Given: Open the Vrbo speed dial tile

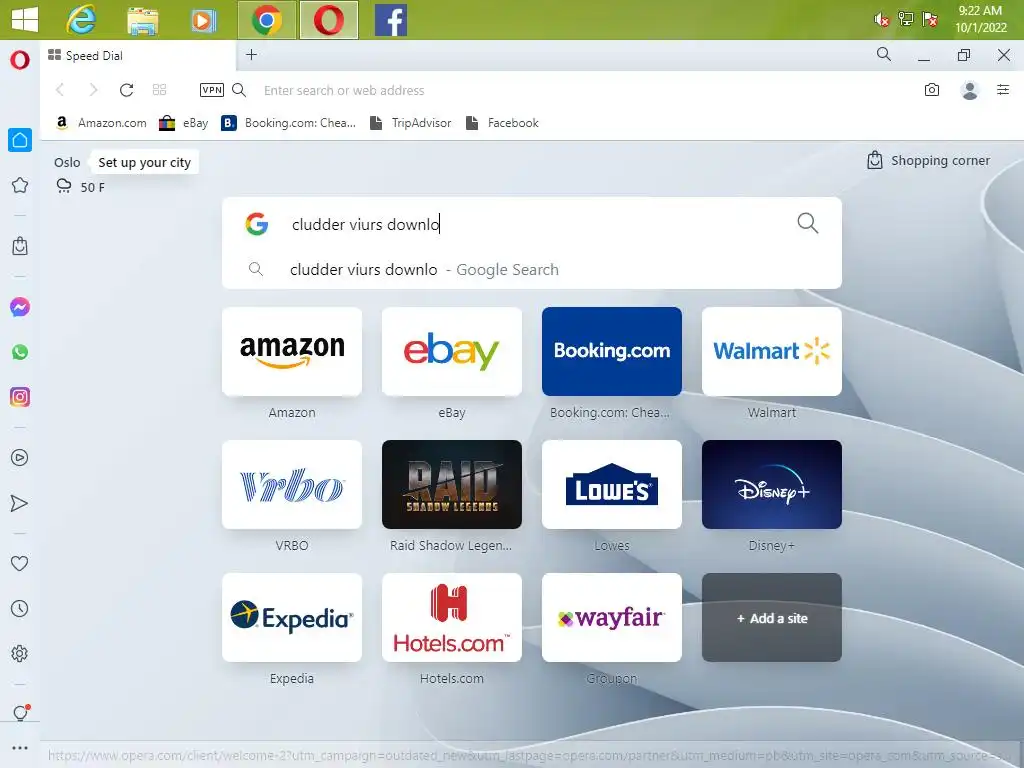Looking at the screenshot, I should tap(292, 485).
